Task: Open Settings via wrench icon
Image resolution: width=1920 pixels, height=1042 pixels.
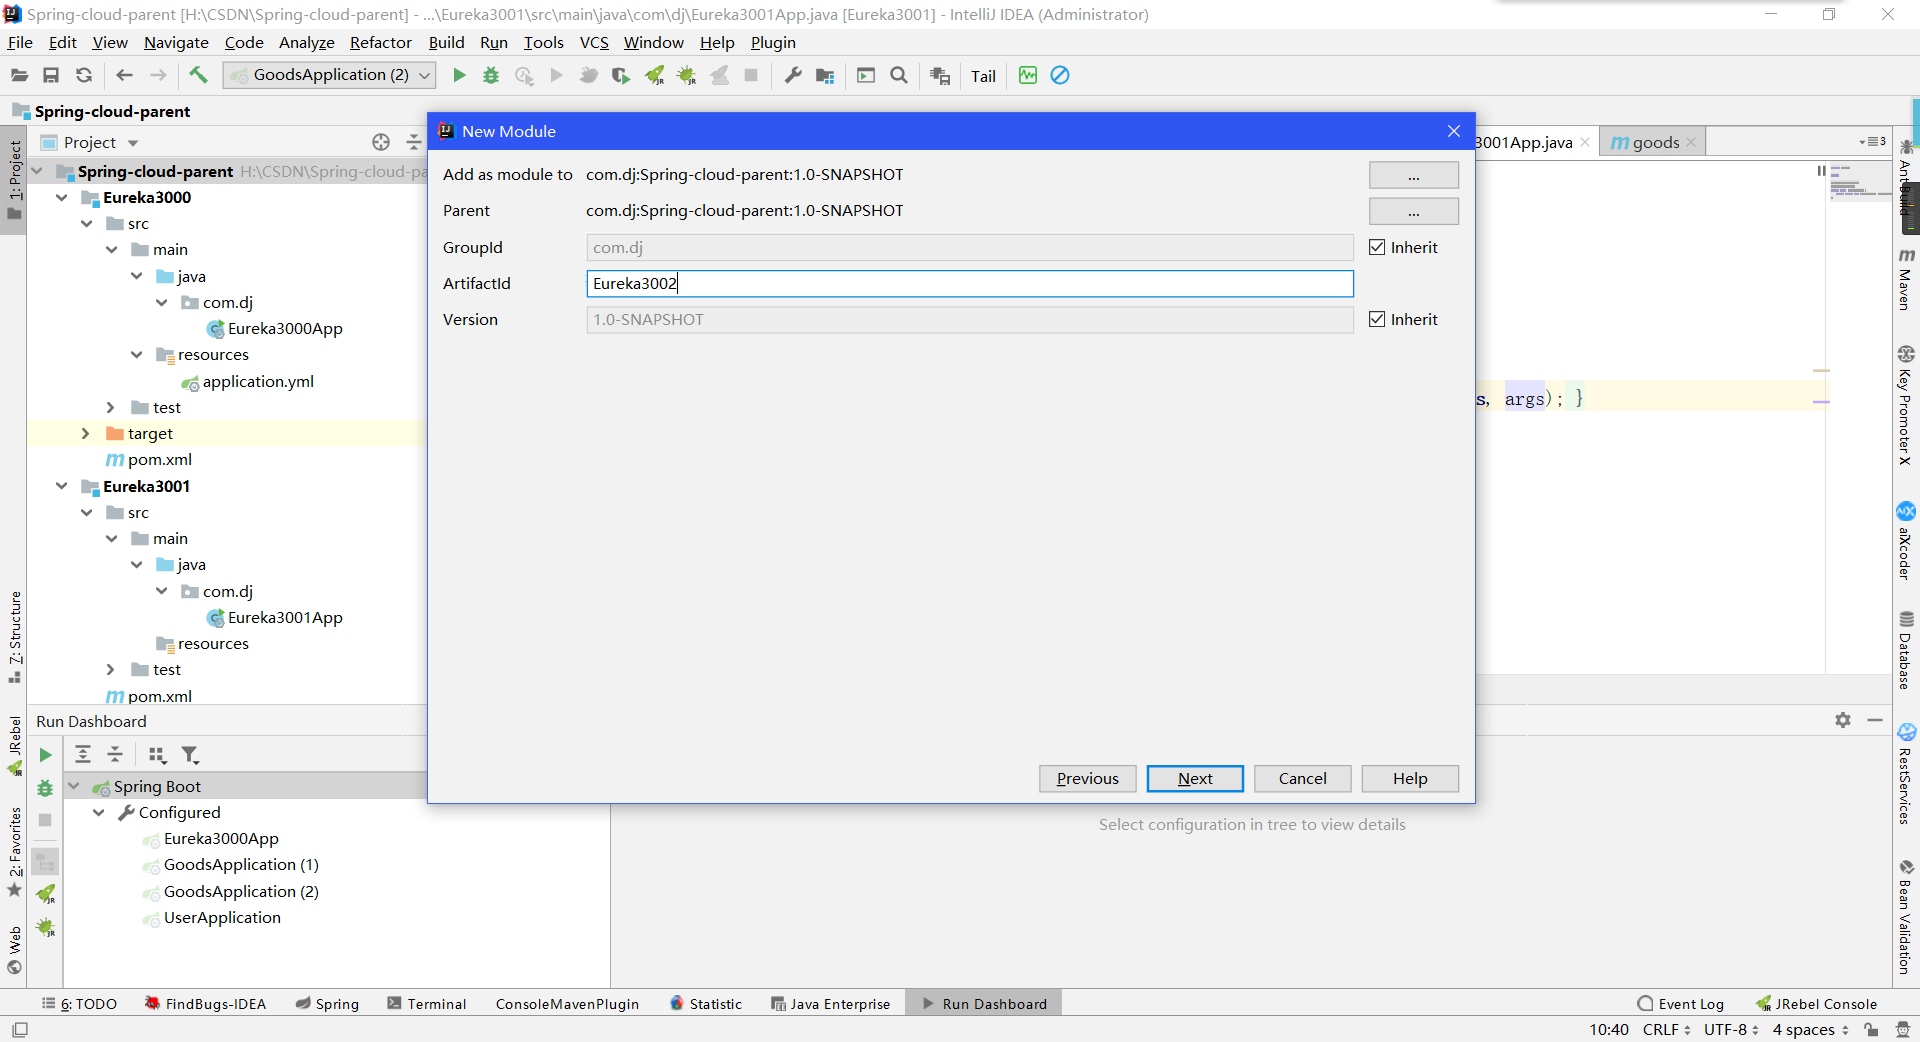Action: click(x=793, y=75)
